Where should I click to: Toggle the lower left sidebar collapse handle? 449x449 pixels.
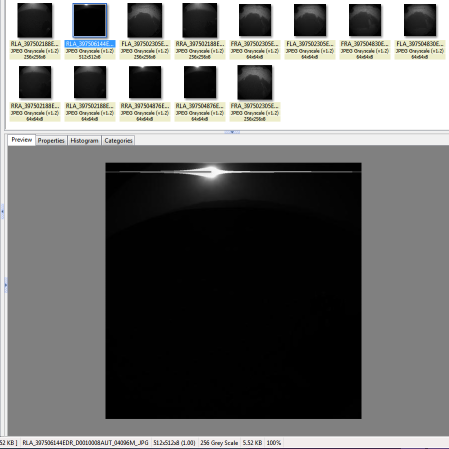(x=6, y=285)
